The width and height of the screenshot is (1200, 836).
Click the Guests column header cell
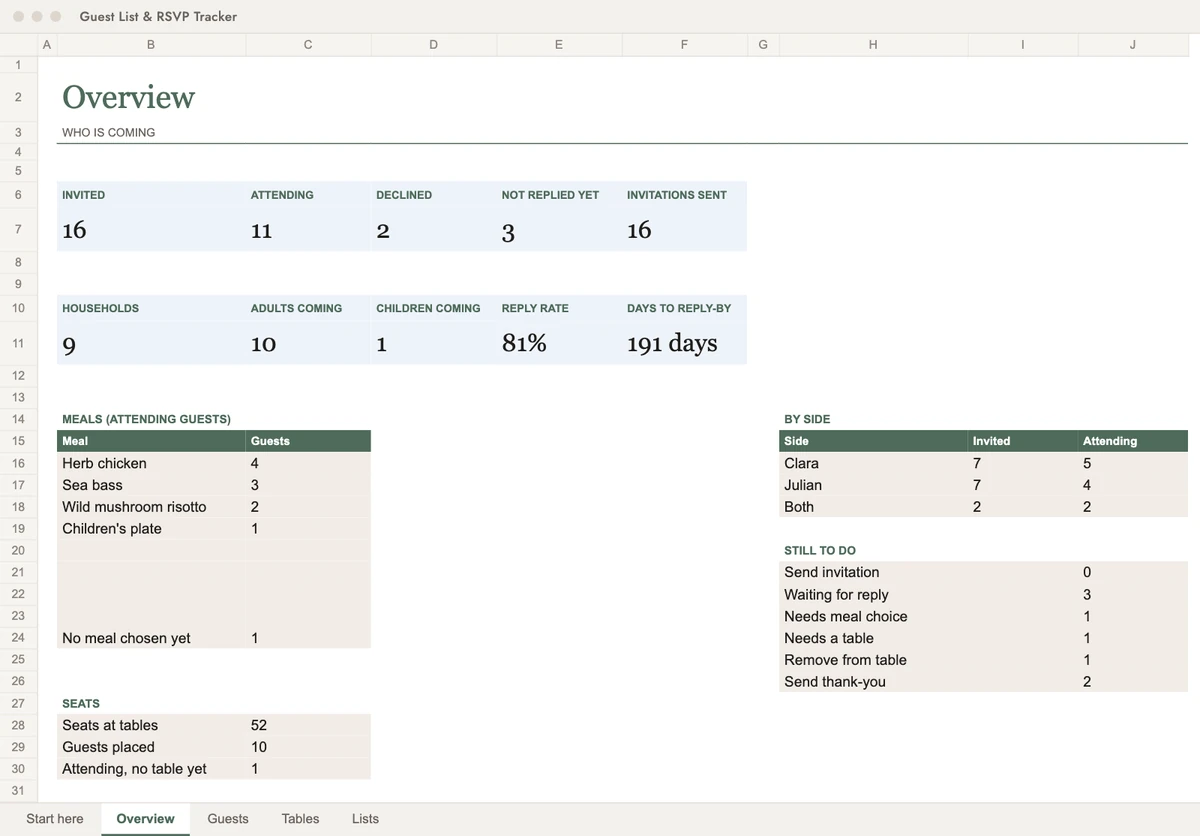308,441
